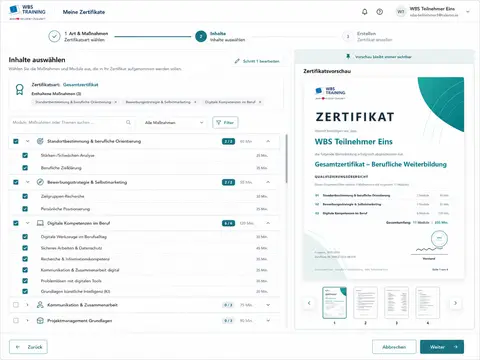Select preview page thumbnail 3

(396, 303)
